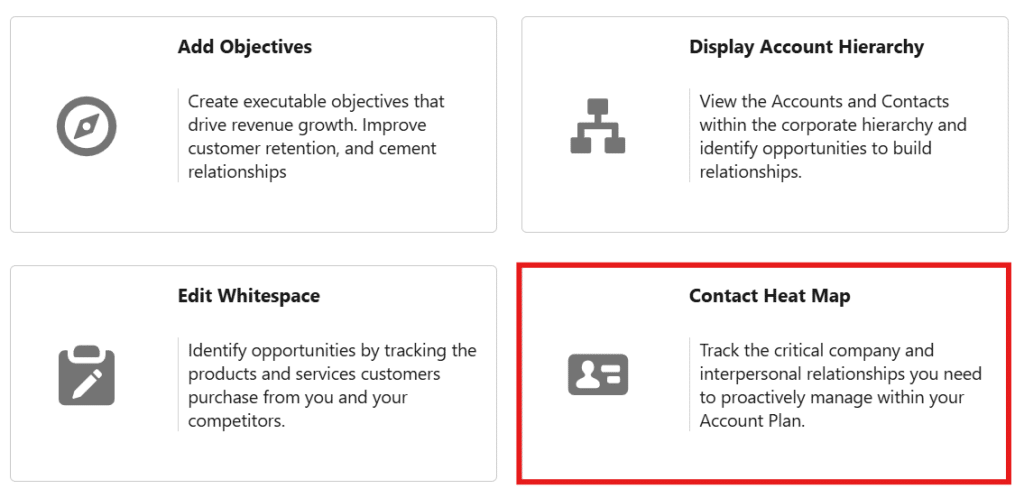This screenshot has height=498, width=1024.
Task: Click the Edit Whitespace description paragraph
Action: pos(332,386)
